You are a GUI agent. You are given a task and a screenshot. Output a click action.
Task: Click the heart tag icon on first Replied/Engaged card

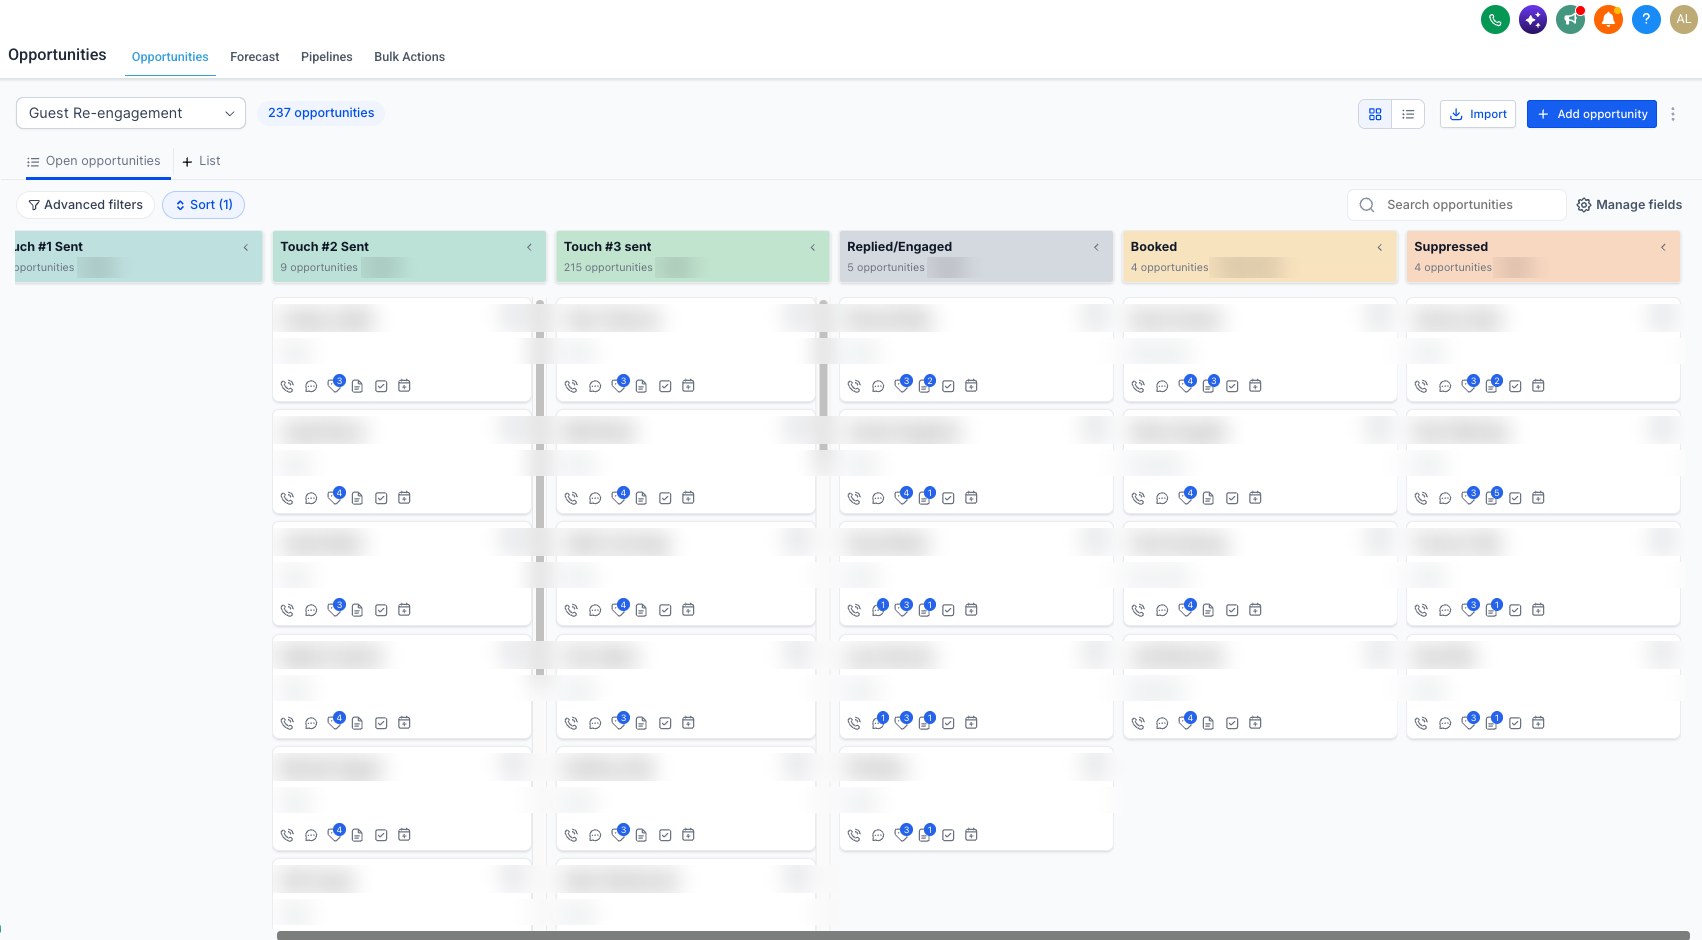click(x=901, y=386)
